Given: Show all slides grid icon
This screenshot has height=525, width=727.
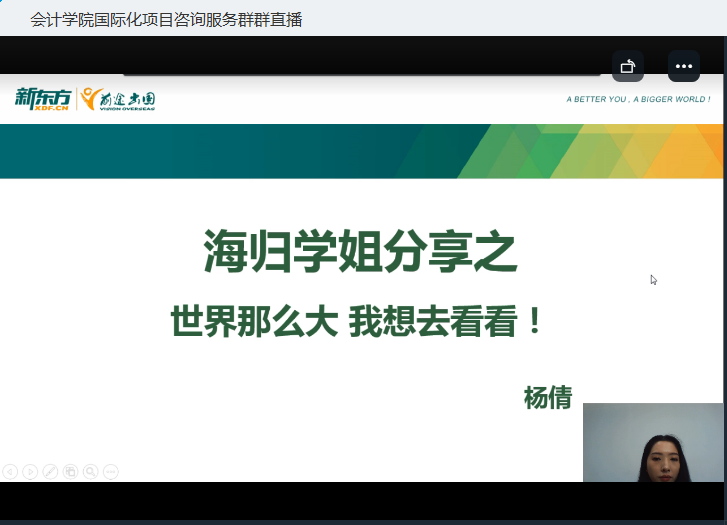Looking at the screenshot, I should (x=71, y=471).
